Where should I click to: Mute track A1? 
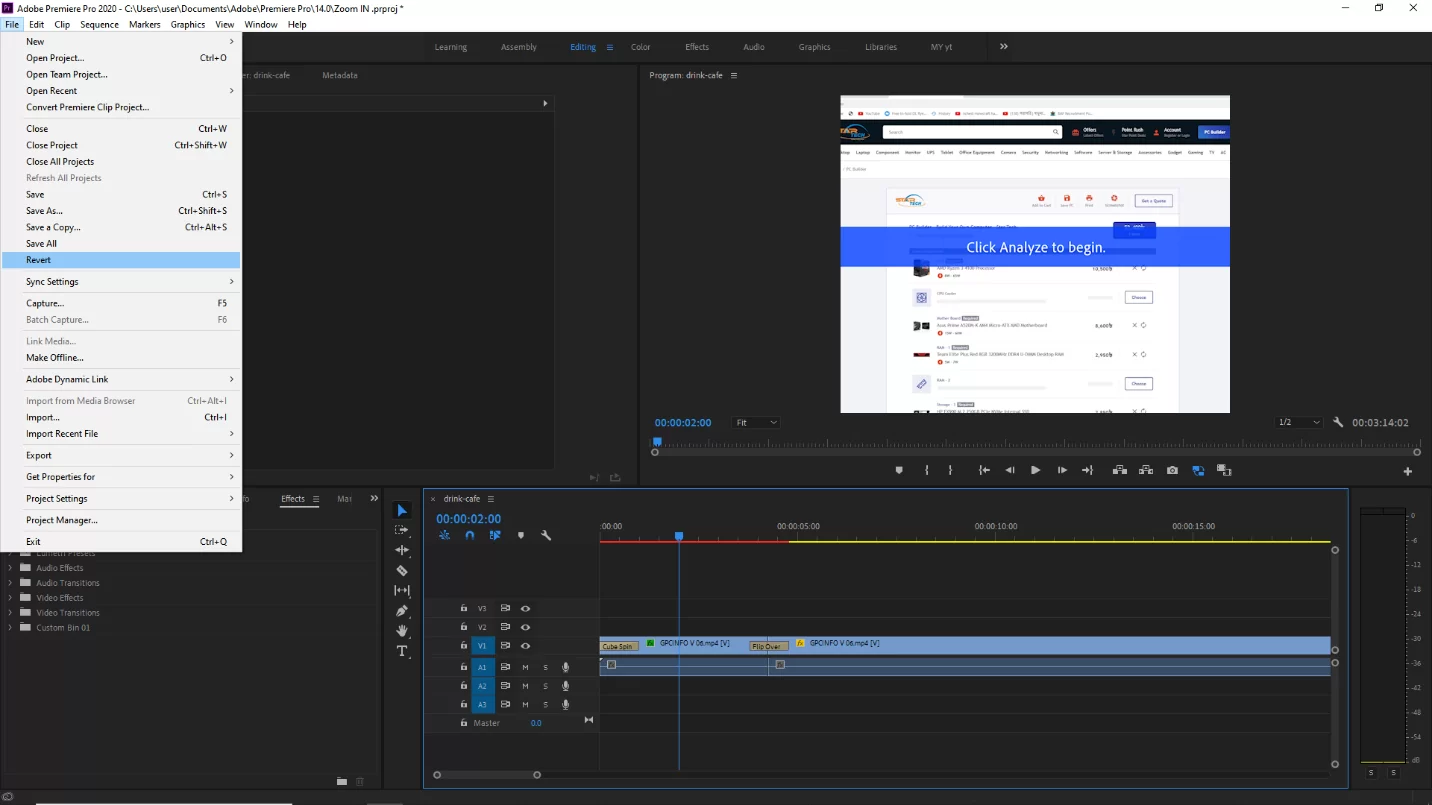(525, 667)
